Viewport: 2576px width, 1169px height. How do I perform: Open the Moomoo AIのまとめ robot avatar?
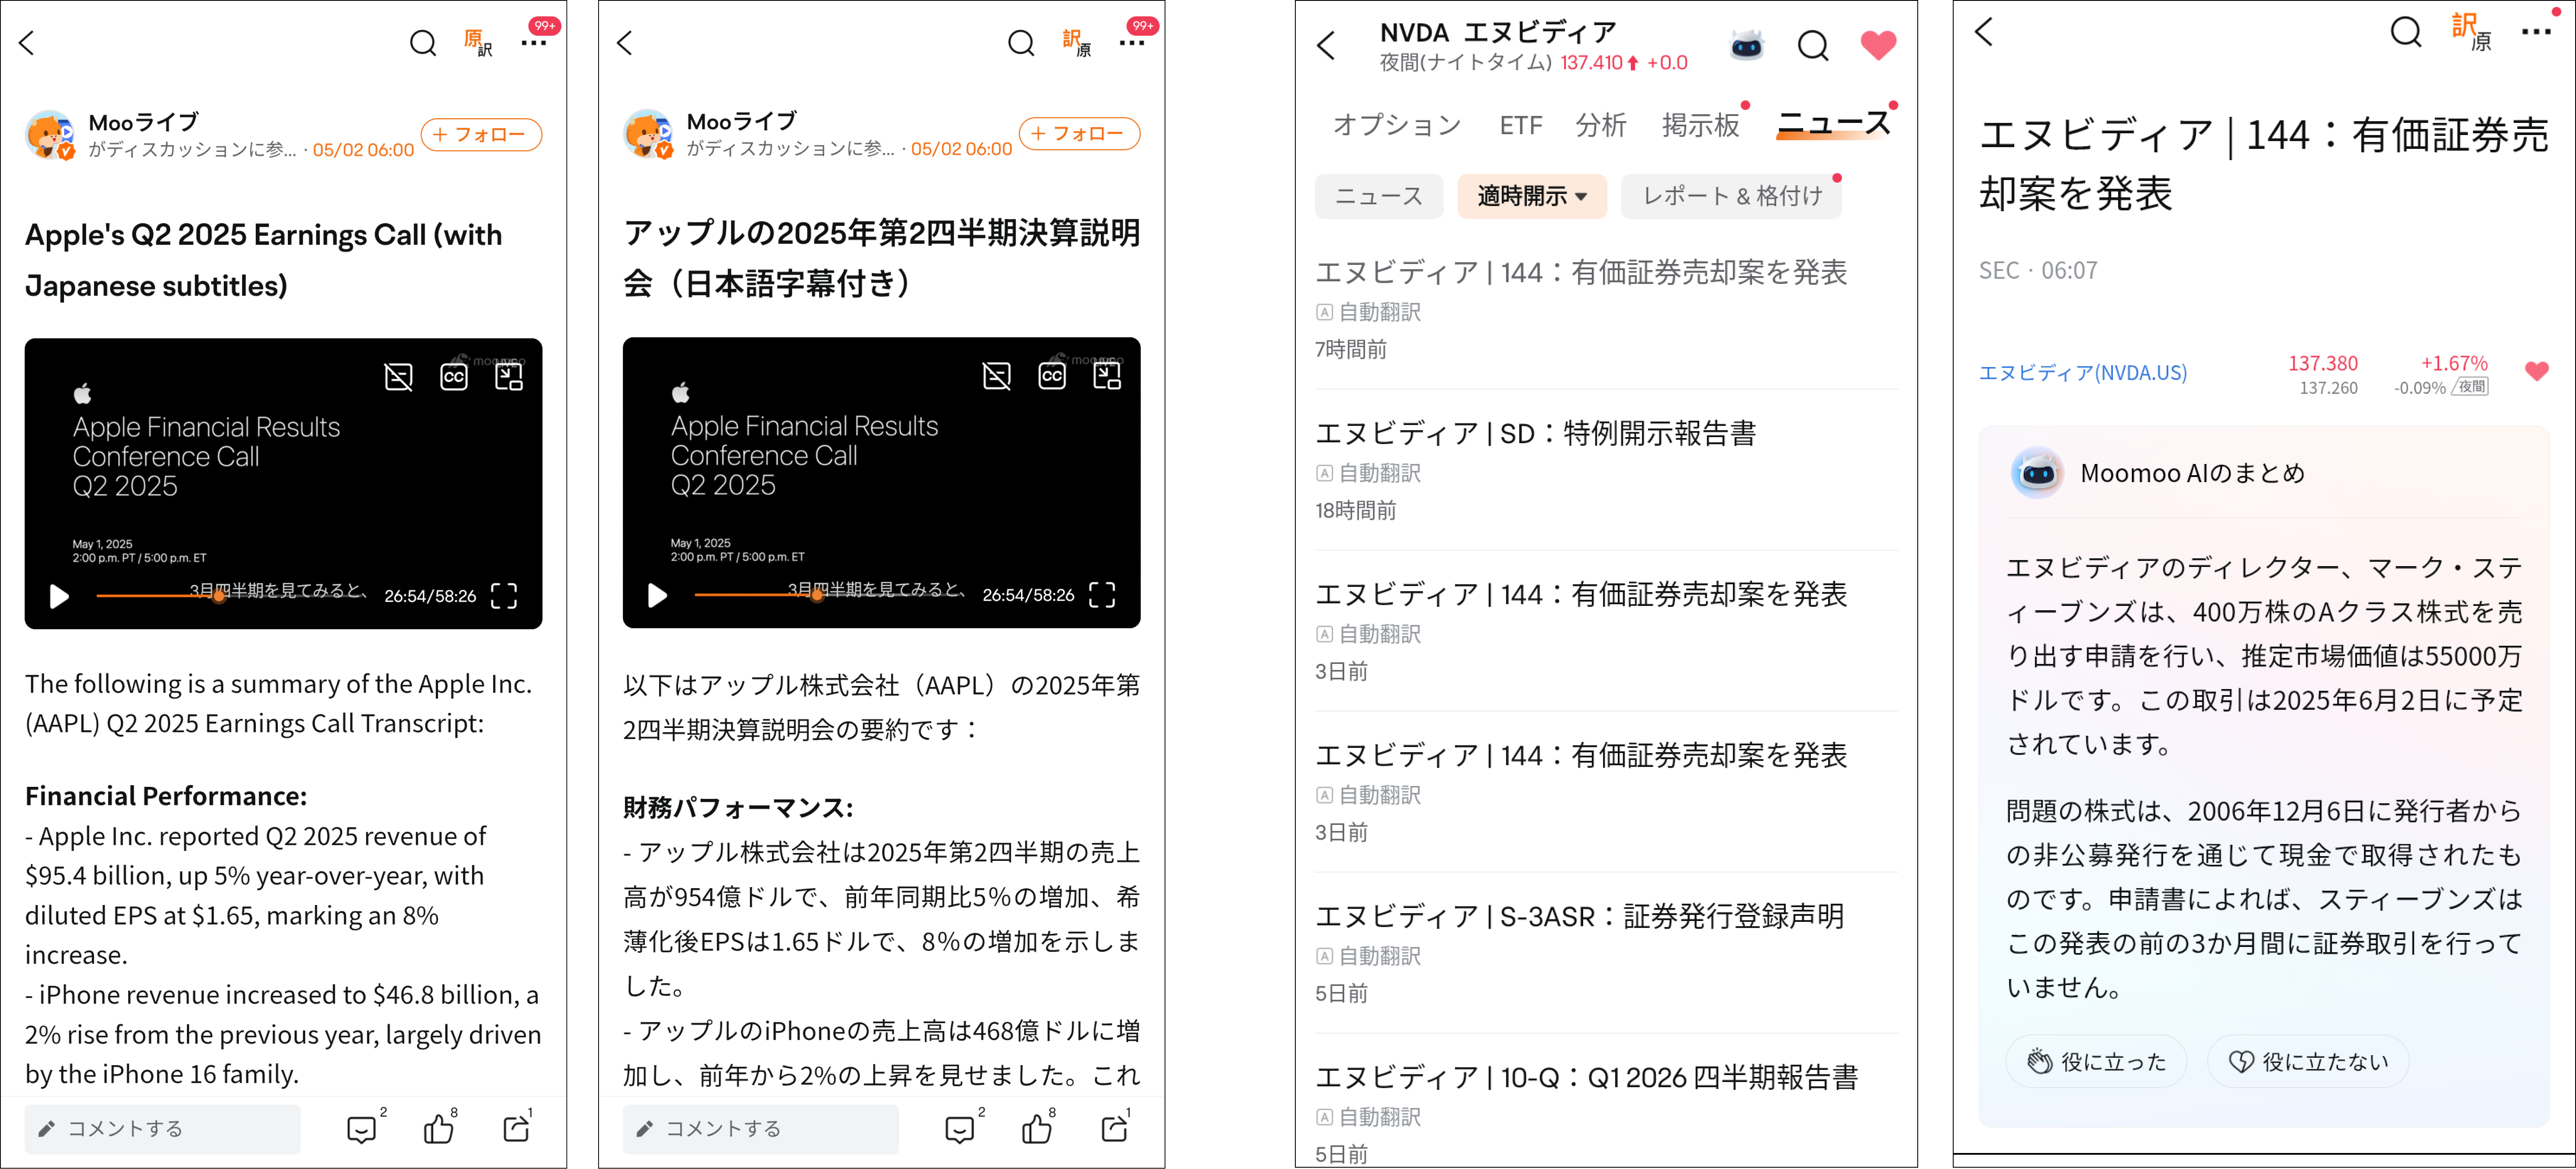point(2037,473)
